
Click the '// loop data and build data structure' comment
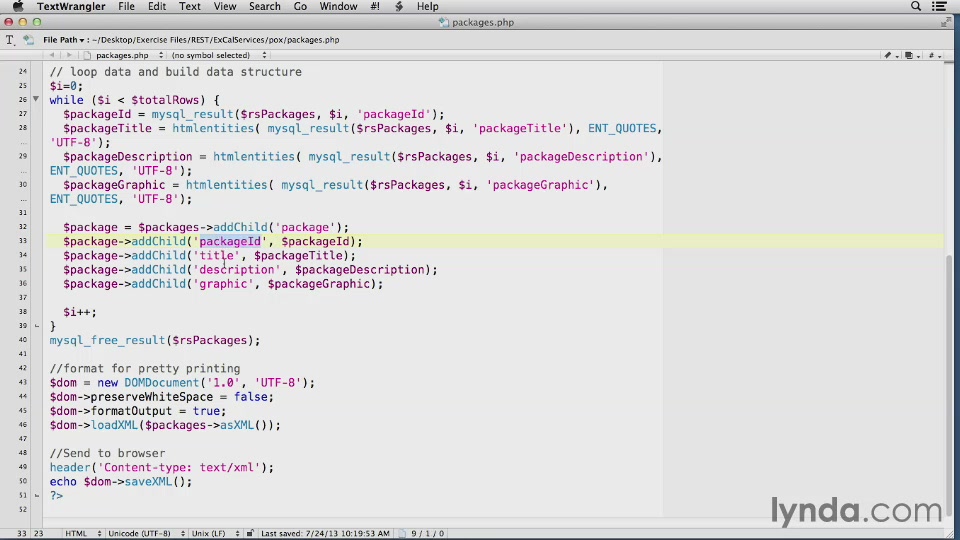[176, 72]
